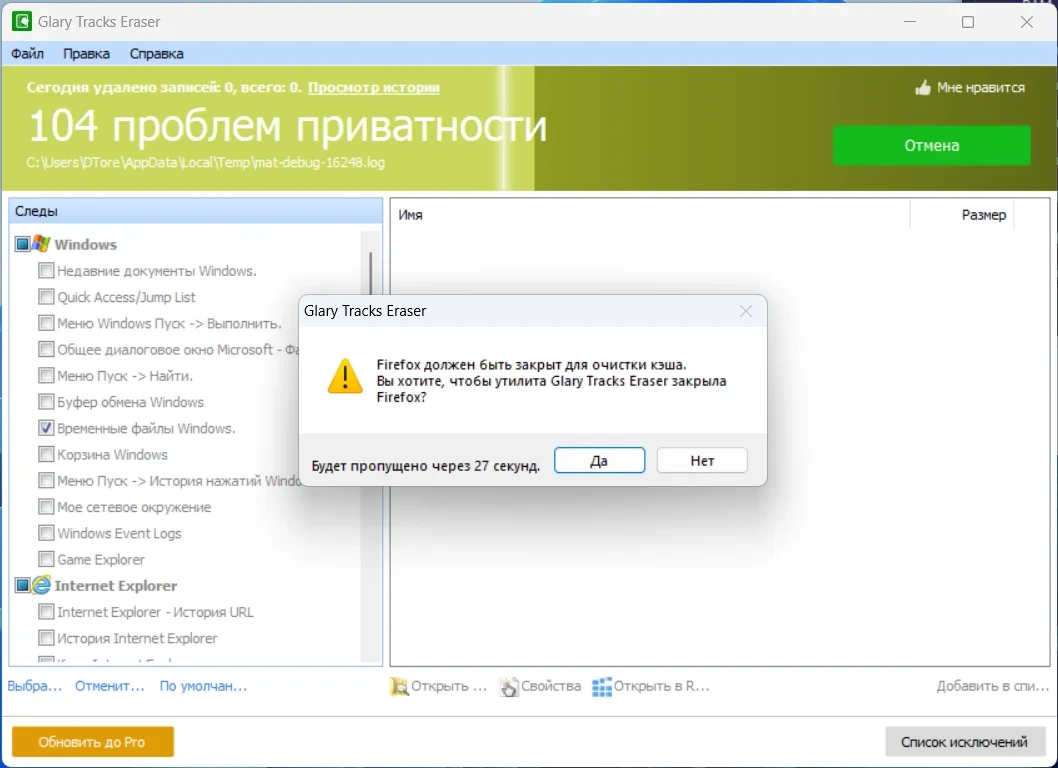Check Windows Event Logs checkbox
Viewport: 1058px width, 768px height.
click(46, 533)
